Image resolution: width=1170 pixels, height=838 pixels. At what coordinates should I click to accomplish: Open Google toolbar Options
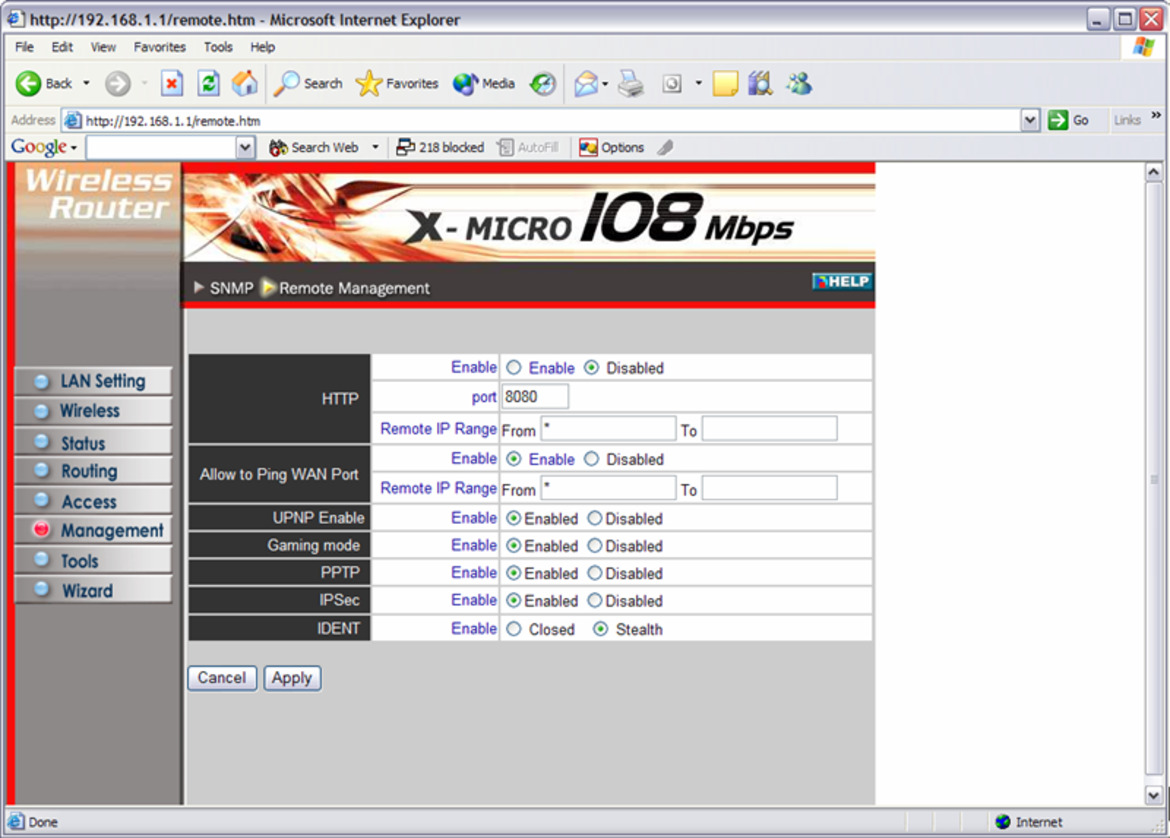tap(612, 148)
